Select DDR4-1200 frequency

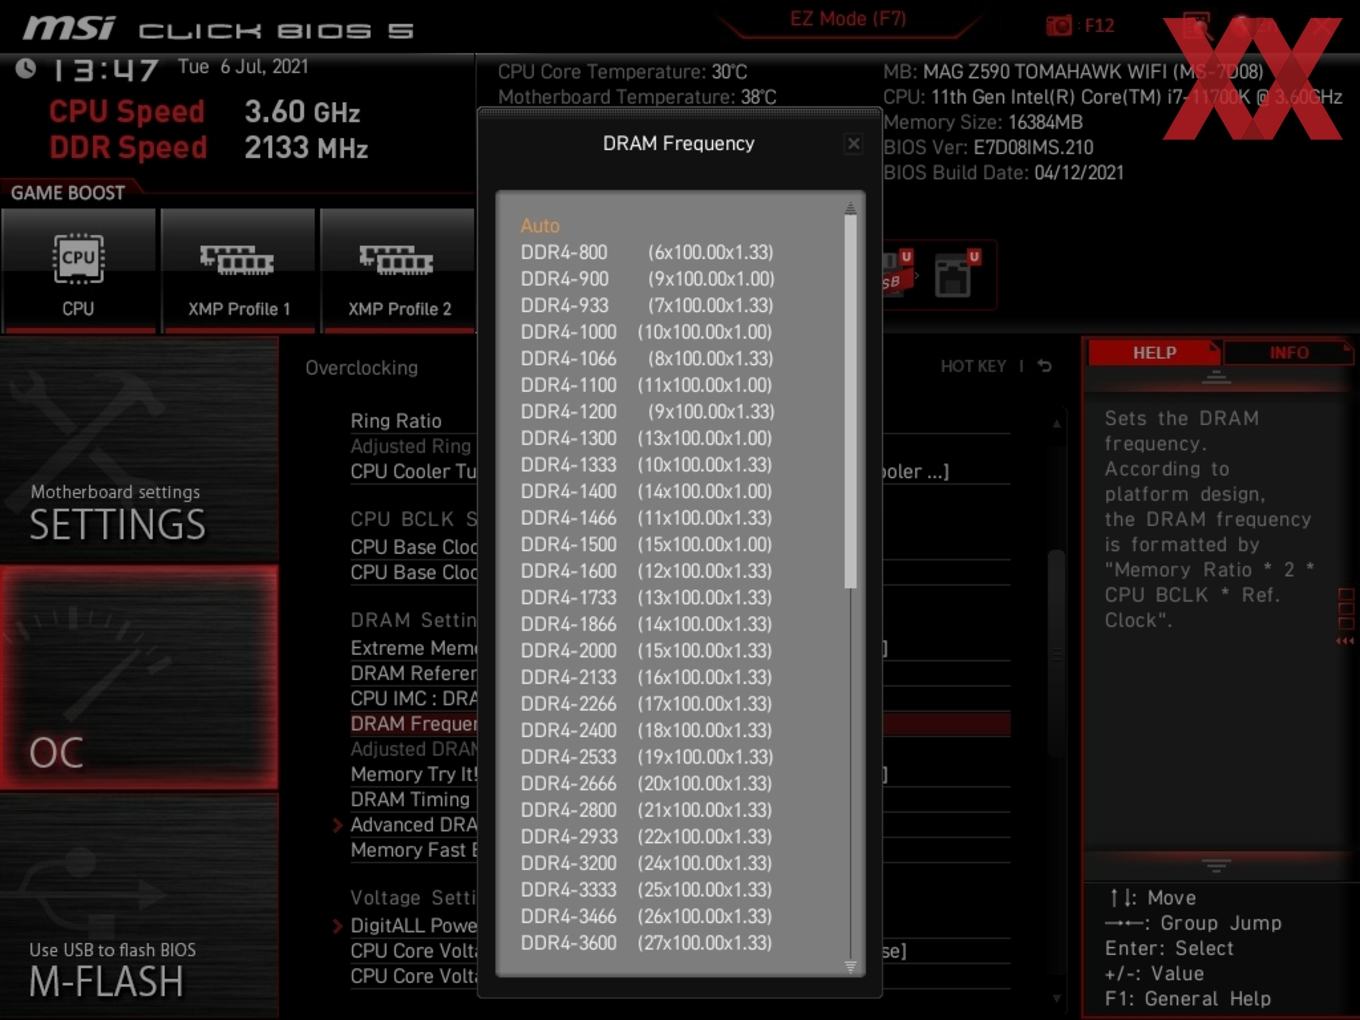tap(647, 411)
